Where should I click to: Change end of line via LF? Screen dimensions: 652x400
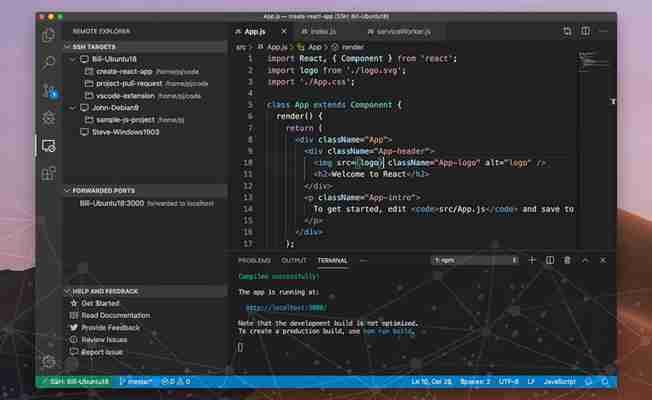[531, 381]
